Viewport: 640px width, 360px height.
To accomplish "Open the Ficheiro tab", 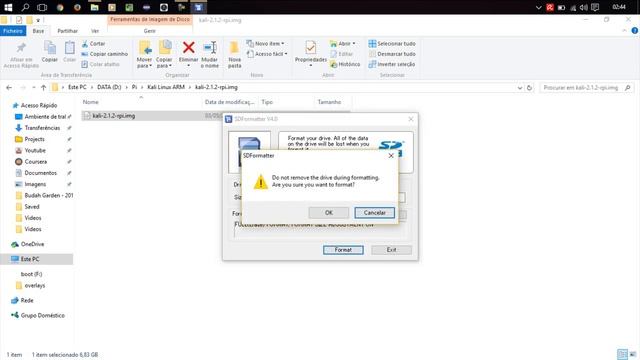I will (13, 31).
